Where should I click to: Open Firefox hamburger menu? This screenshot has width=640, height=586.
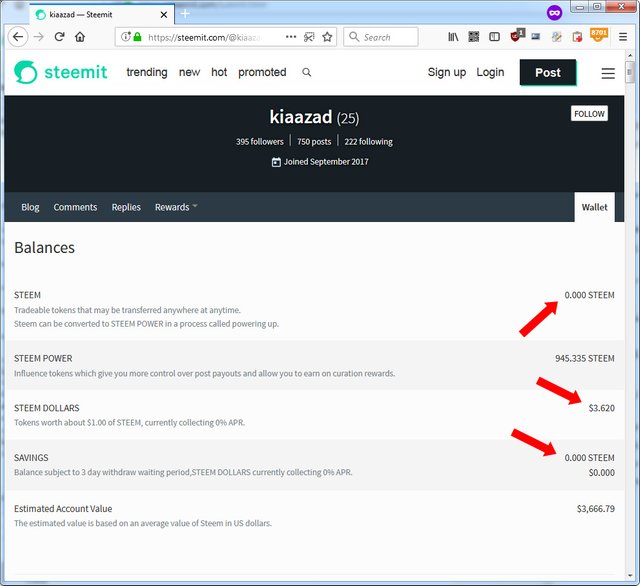(623, 37)
